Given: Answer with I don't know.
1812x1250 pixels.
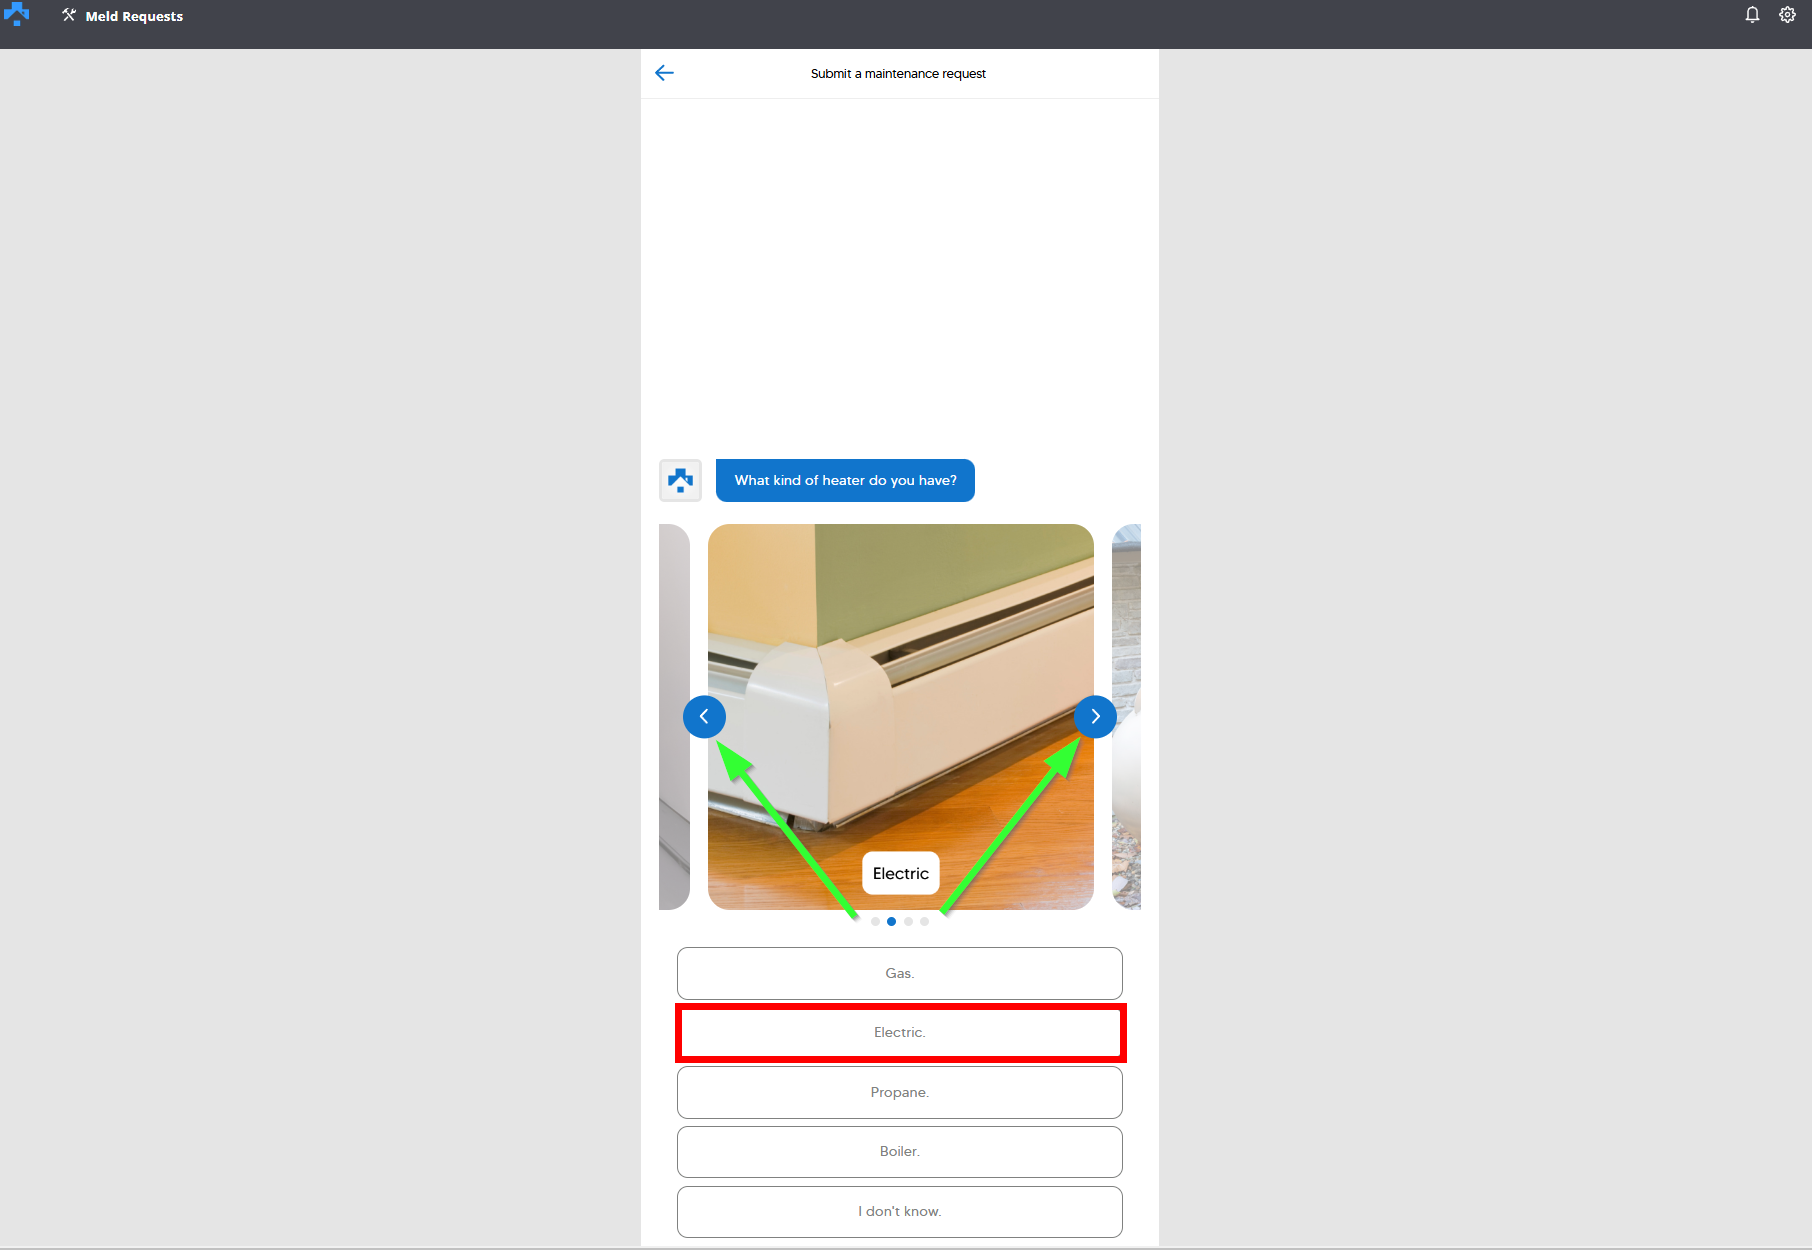Looking at the screenshot, I should [899, 1211].
